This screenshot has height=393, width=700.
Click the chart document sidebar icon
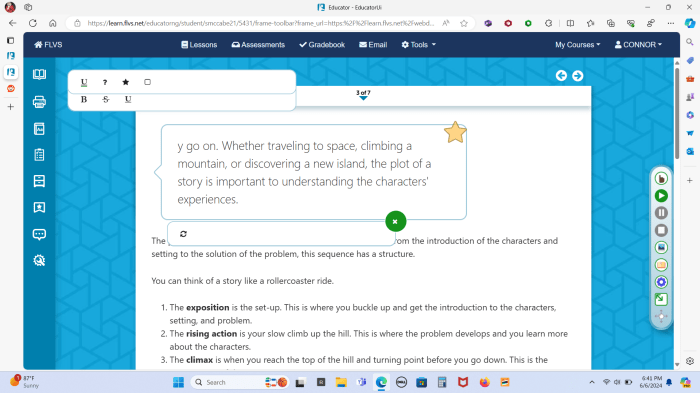point(39,129)
